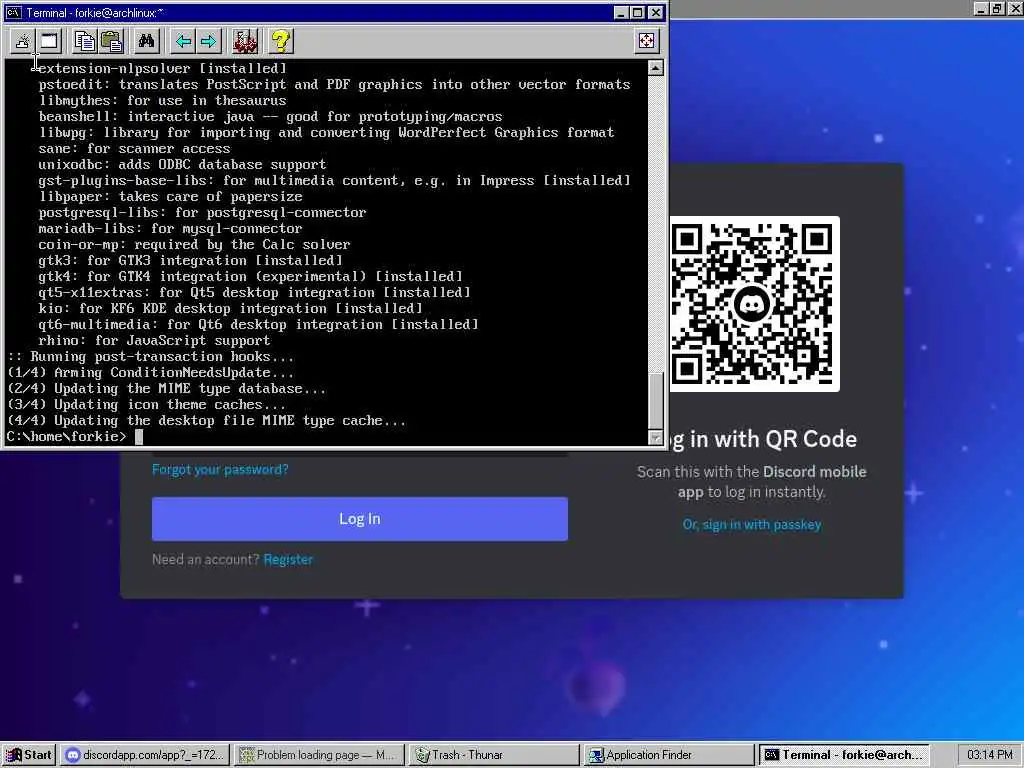The width and height of the screenshot is (1024, 768).
Task: Click Or, sign in with passkey link
Action: (752, 524)
